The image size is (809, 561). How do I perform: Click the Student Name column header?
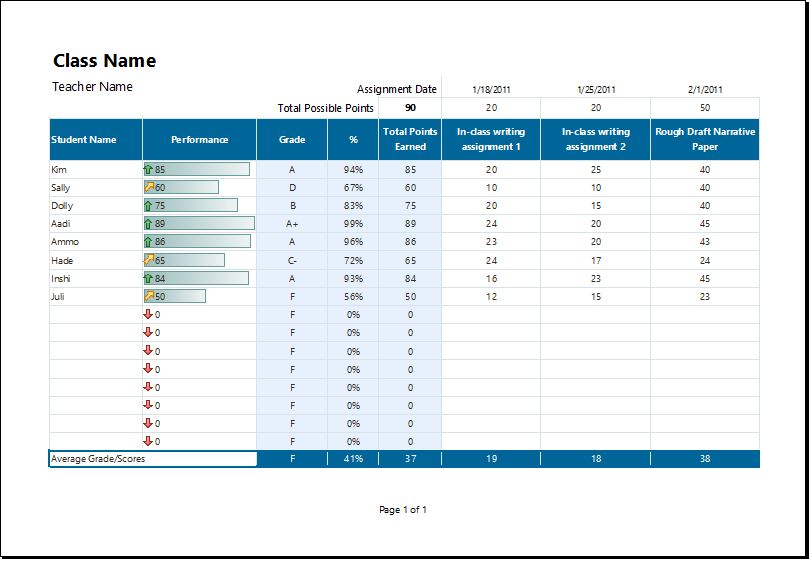pos(96,139)
